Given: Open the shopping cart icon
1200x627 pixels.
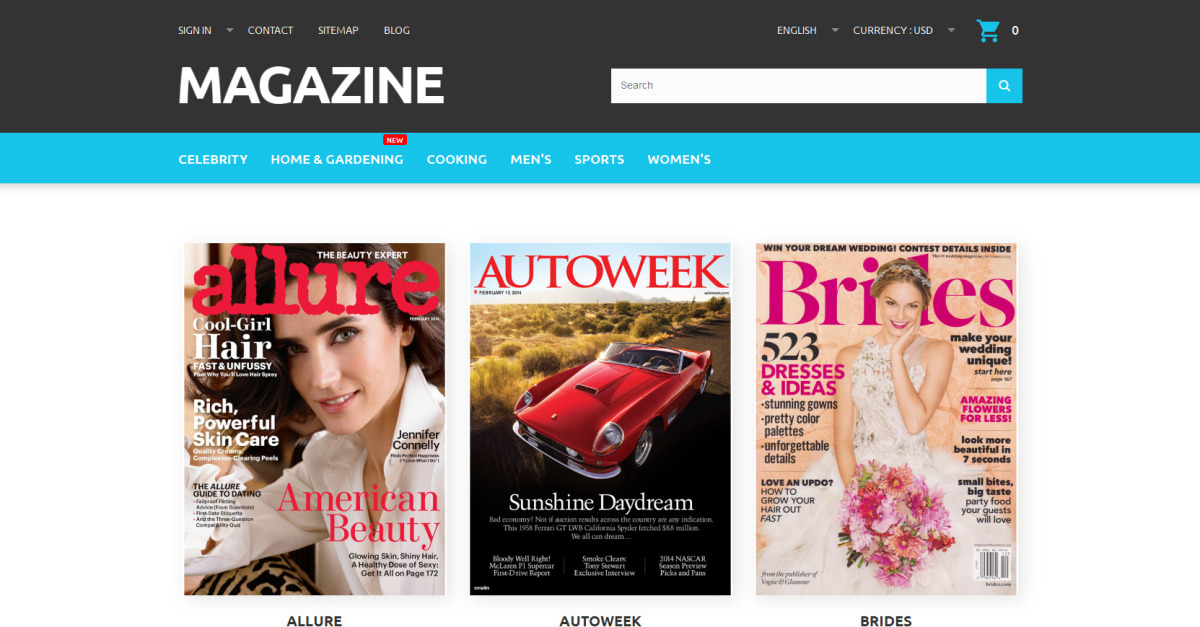Looking at the screenshot, I should [x=988, y=30].
